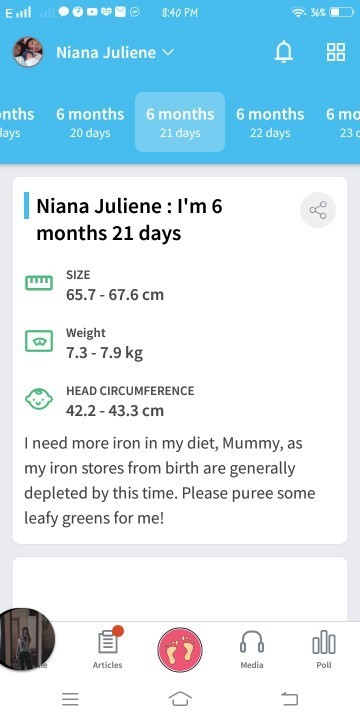Tap the baby face head circumference icon
The image size is (360, 720).
pyautogui.click(x=39, y=399)
